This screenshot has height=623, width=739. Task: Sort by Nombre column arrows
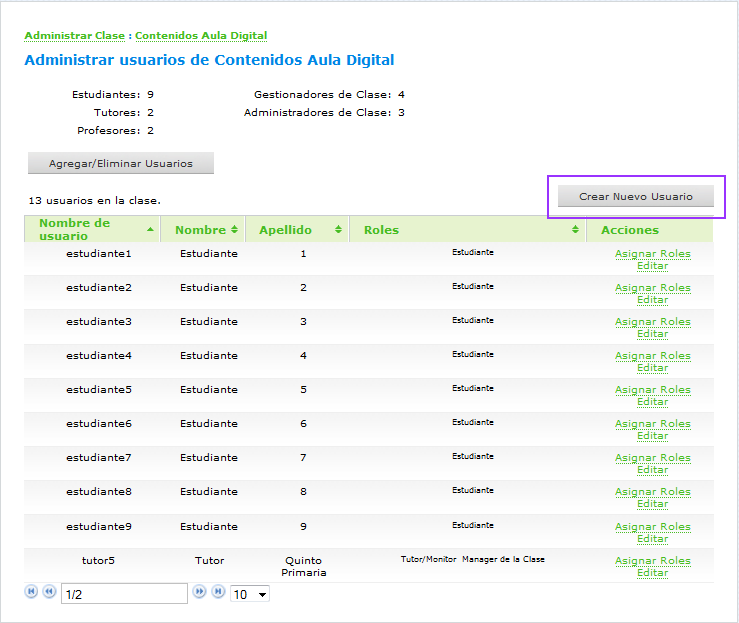coord(234,230)
